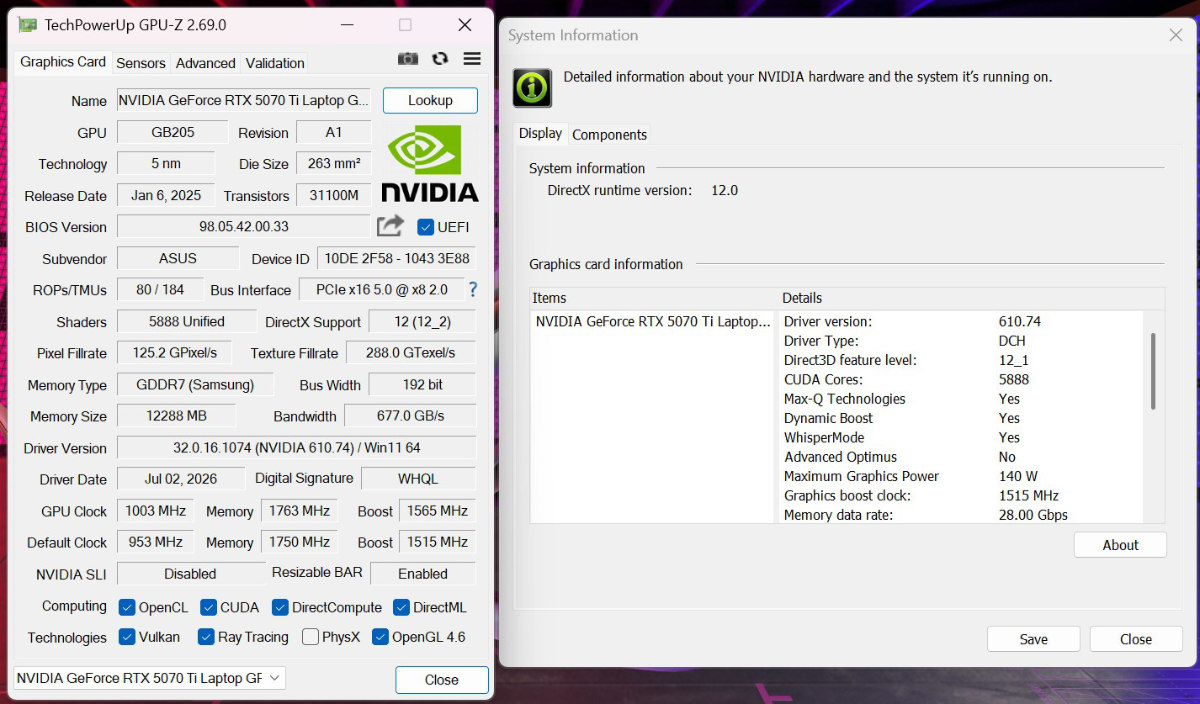Viewport: 1200px width, 704px height.
Task: Switch to the Sensors tab
Action: pos(141,63)
